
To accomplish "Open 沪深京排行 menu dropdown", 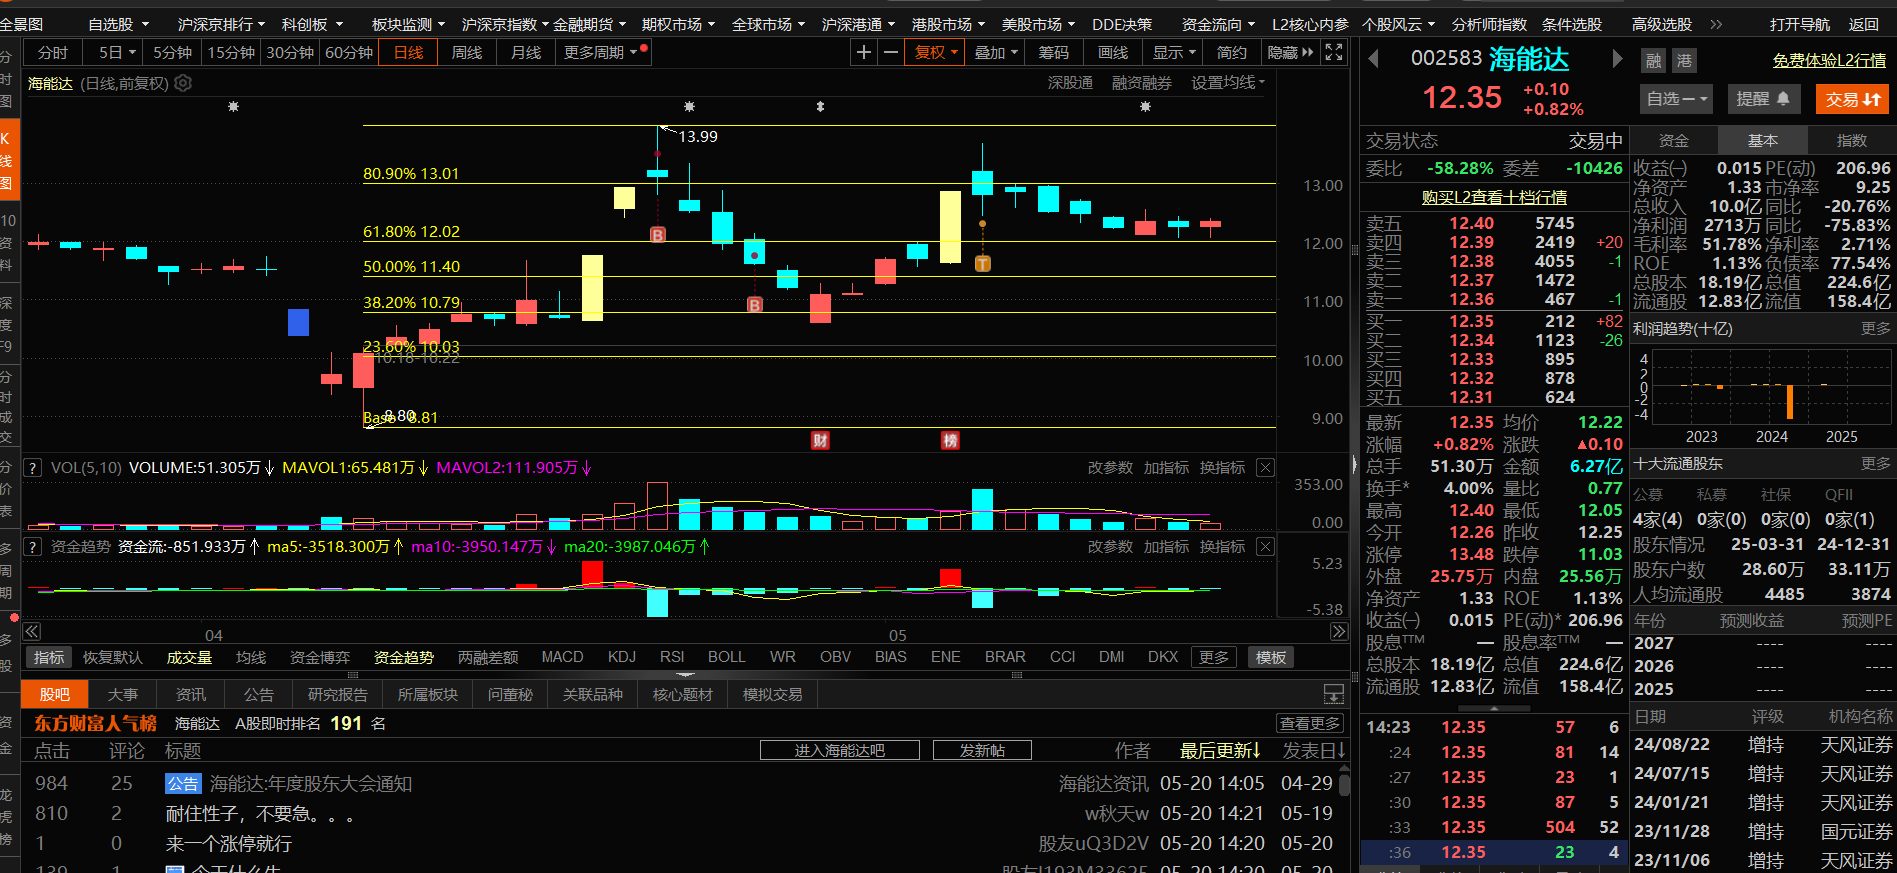I will pos(221,24).
